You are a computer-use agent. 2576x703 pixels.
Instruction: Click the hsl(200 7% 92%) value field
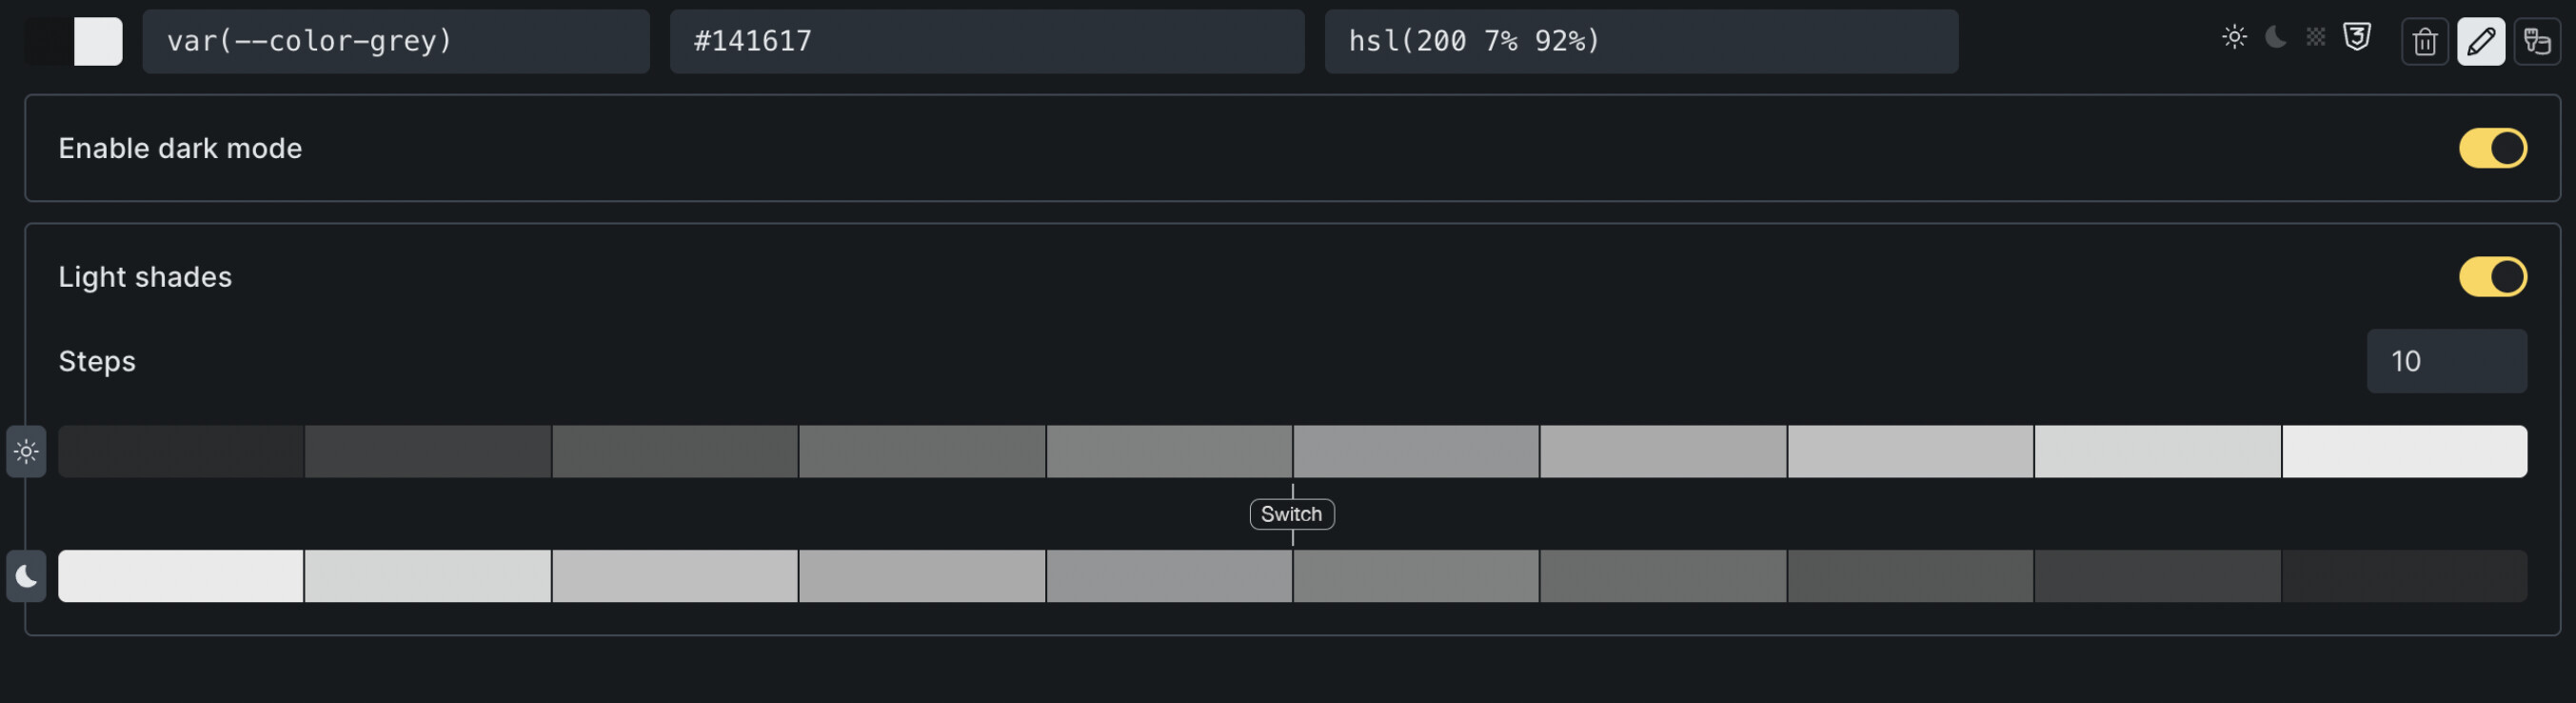(x=1640, y=41)
